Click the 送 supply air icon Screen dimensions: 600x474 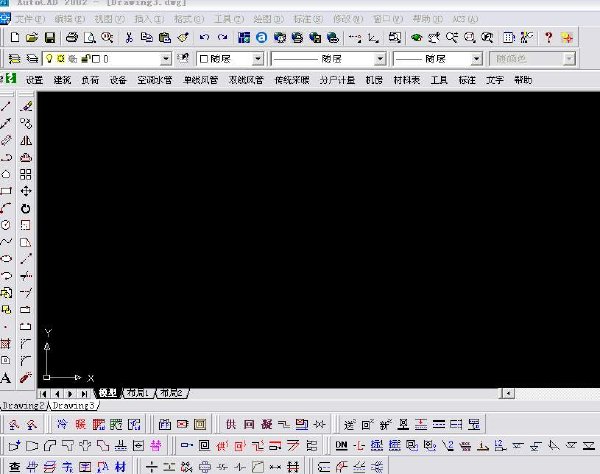pos(349,424)
